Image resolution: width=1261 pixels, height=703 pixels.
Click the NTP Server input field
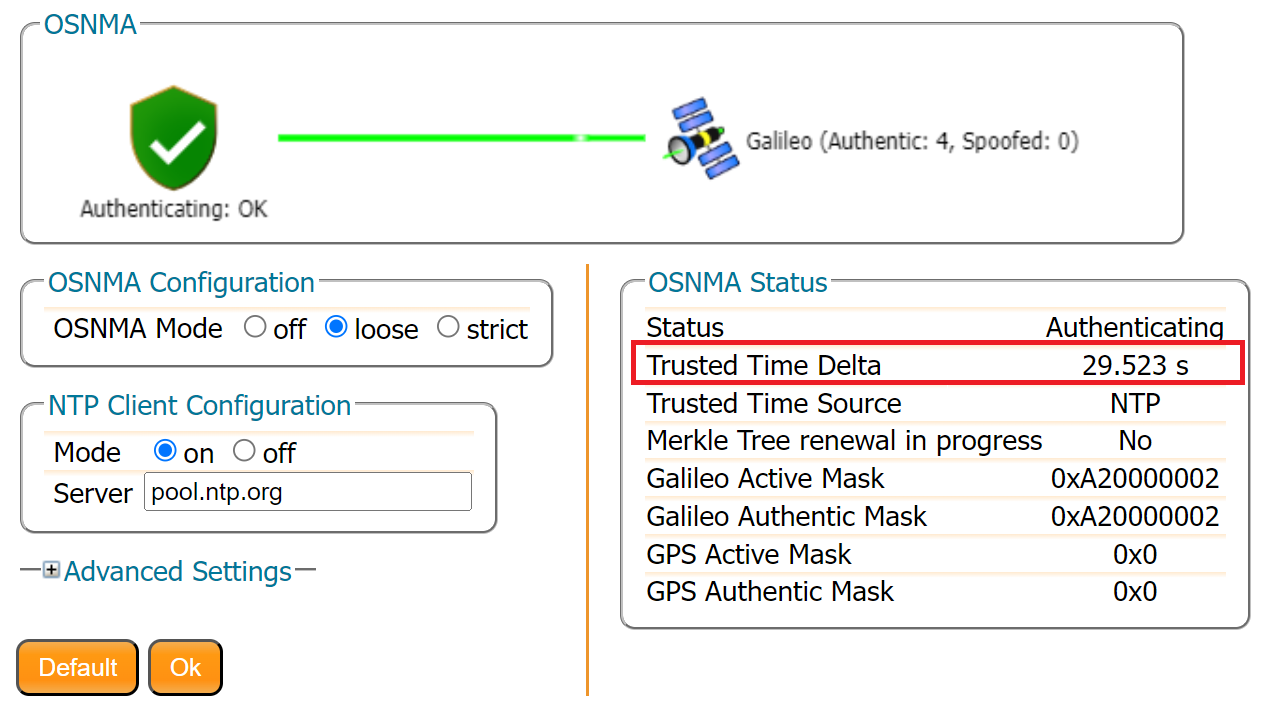point(307,493)
